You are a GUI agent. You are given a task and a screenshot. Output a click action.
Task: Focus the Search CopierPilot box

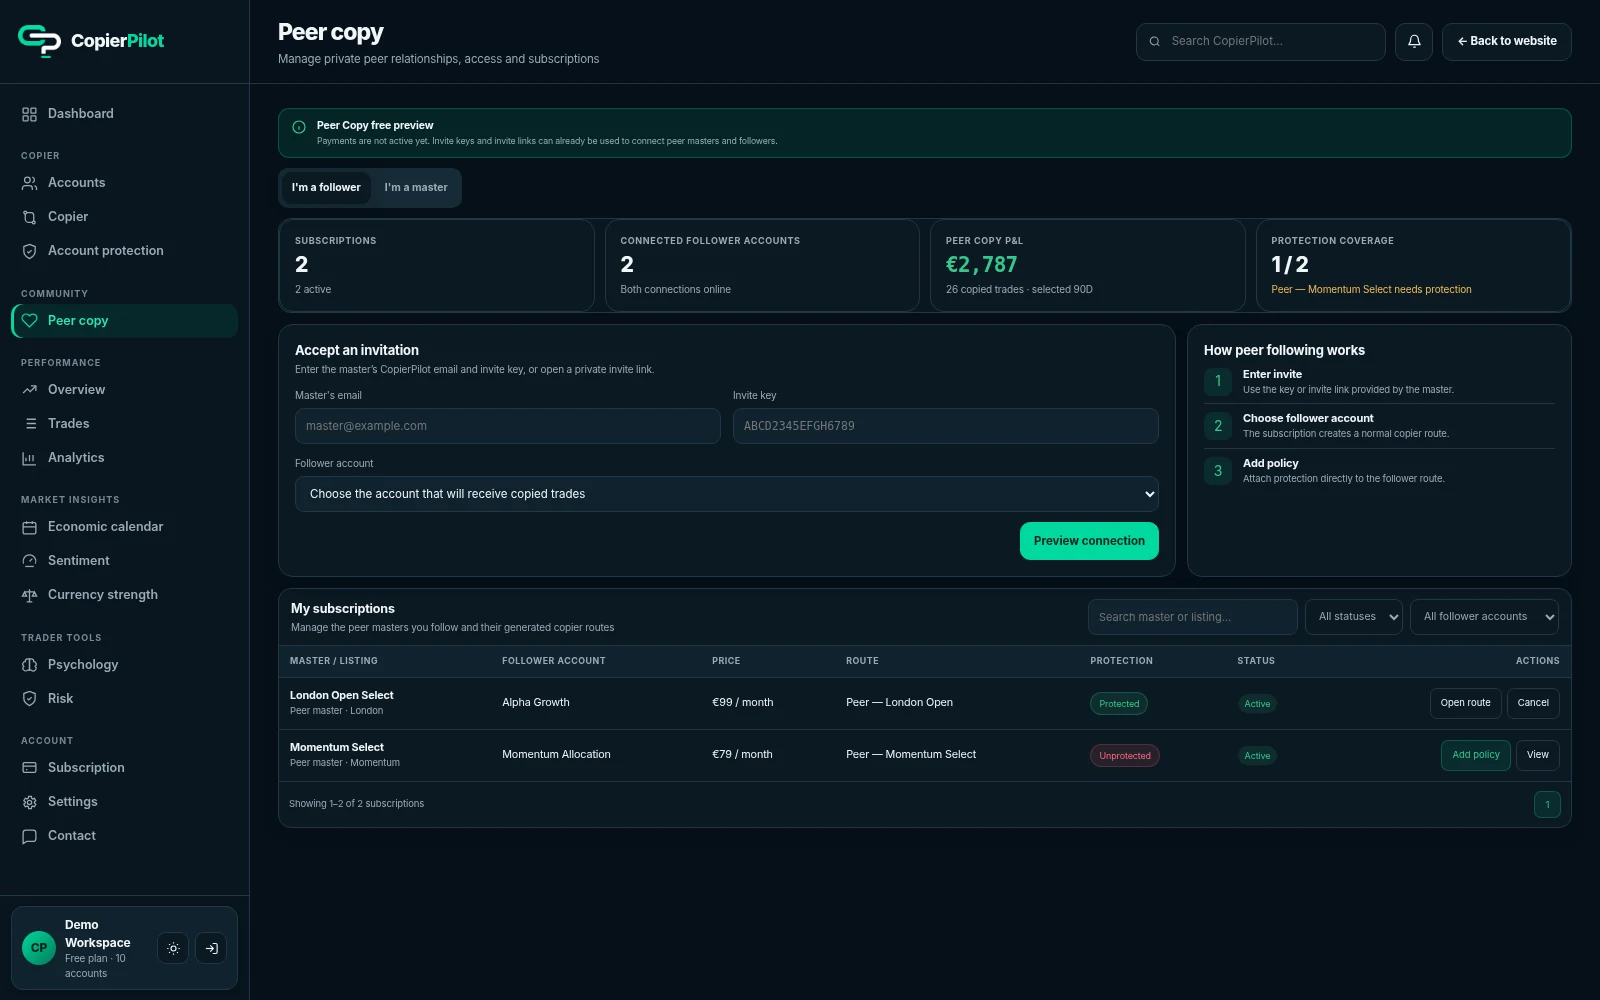[x=1260, y=42]
